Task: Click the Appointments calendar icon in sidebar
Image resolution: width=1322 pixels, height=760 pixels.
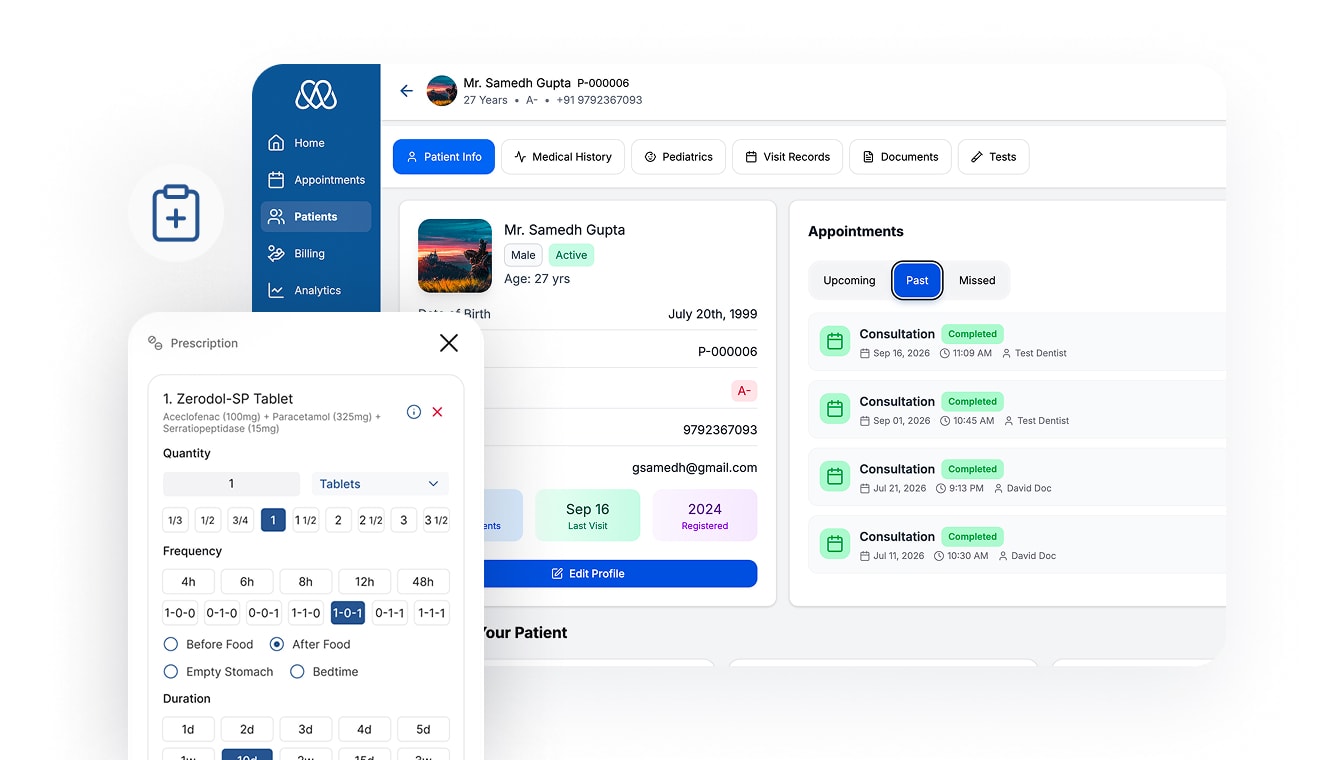Action: (x=276, y=180)
